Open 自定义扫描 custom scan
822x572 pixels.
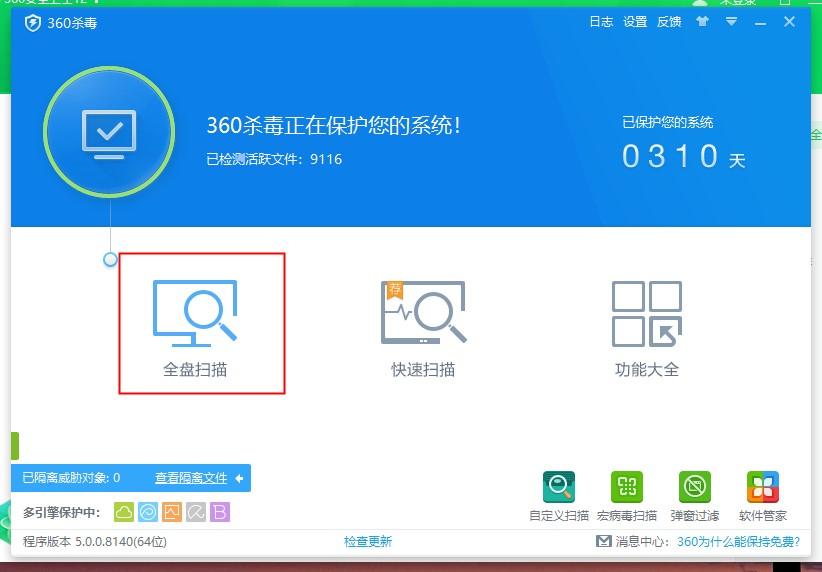(559, 496)
